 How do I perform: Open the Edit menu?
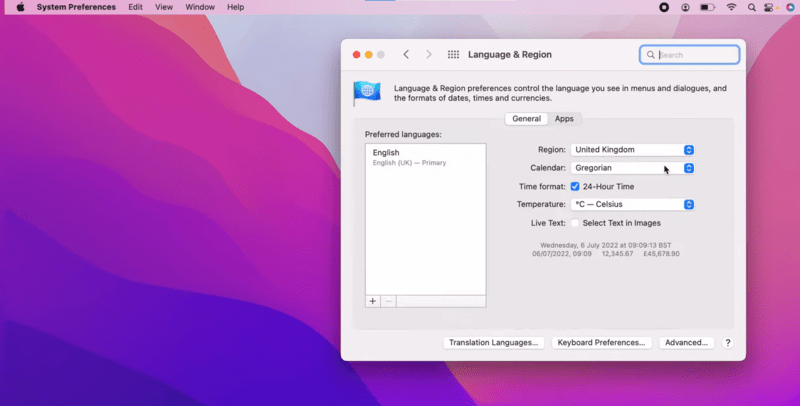coord(135,7)
